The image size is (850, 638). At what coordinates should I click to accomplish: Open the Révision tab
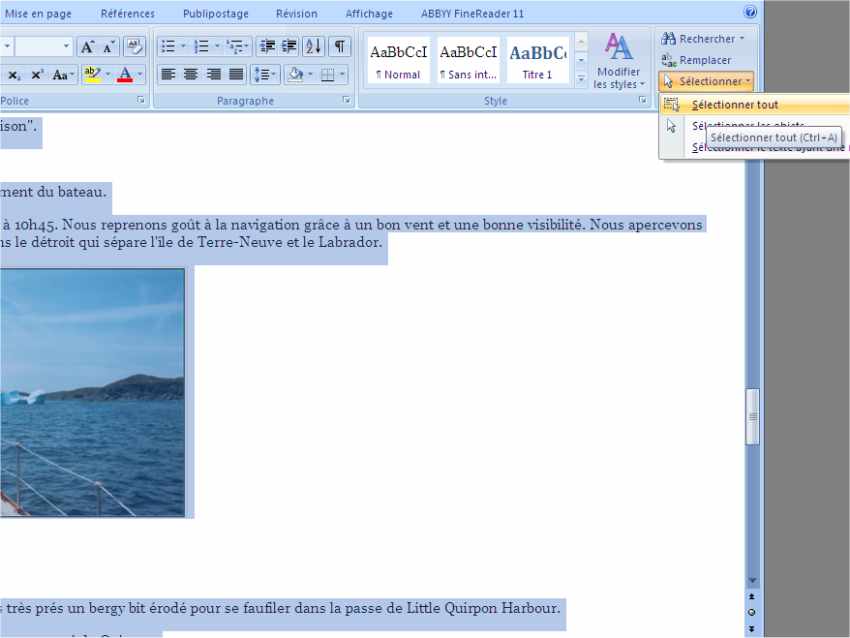click(296, 14)
